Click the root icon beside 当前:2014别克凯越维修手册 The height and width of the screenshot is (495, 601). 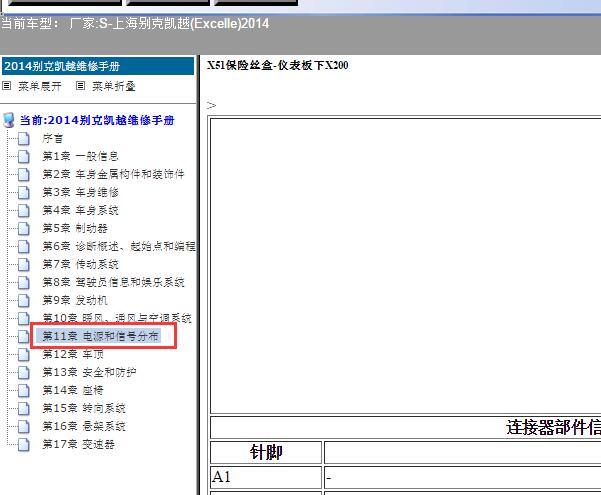pos(8,120)
